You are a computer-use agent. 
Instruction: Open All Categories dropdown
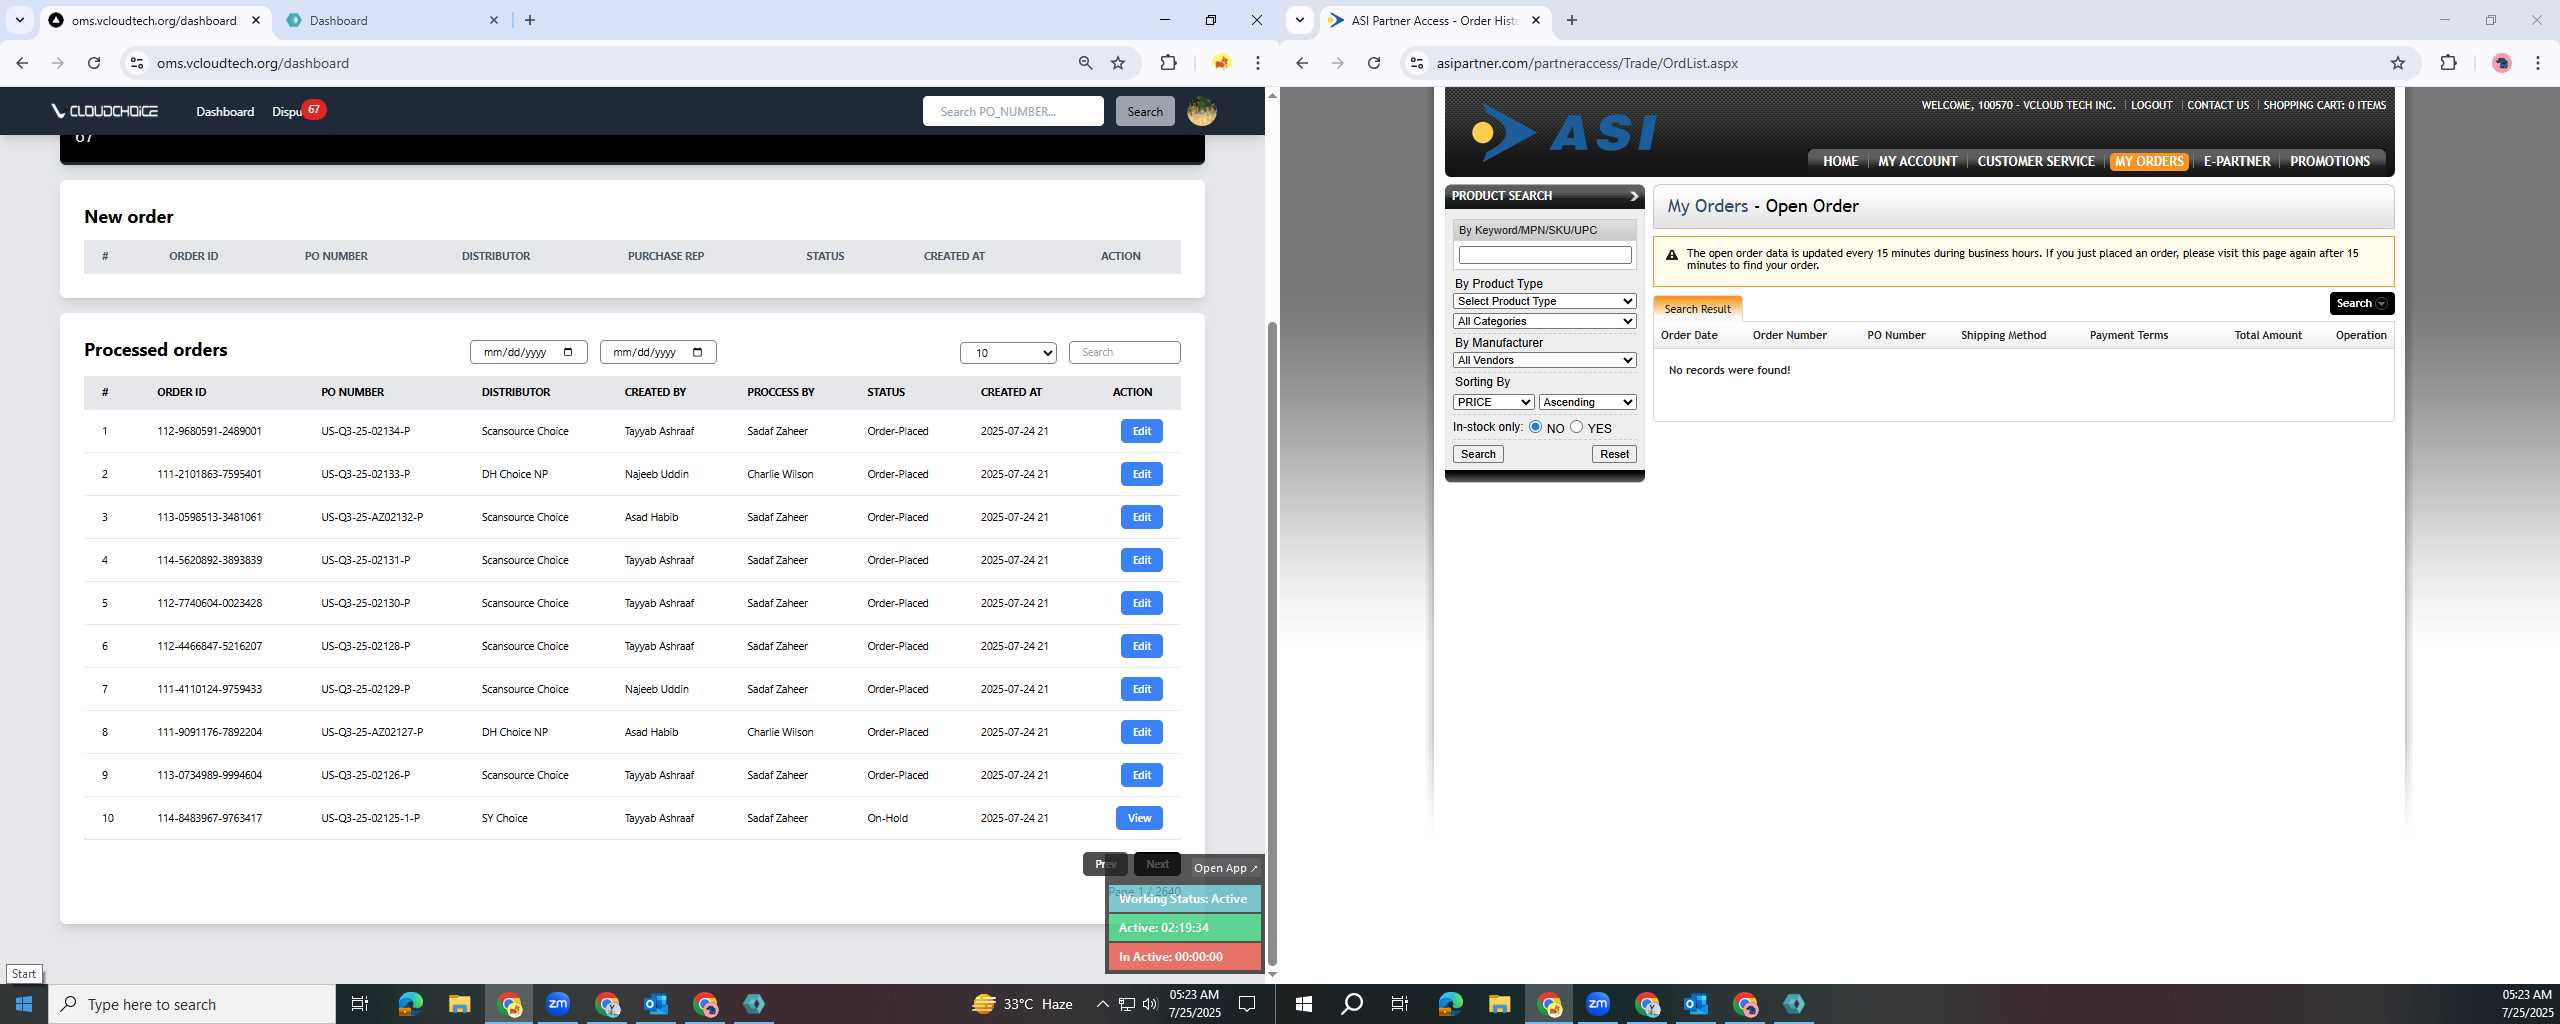click(x=1544, y=321)
